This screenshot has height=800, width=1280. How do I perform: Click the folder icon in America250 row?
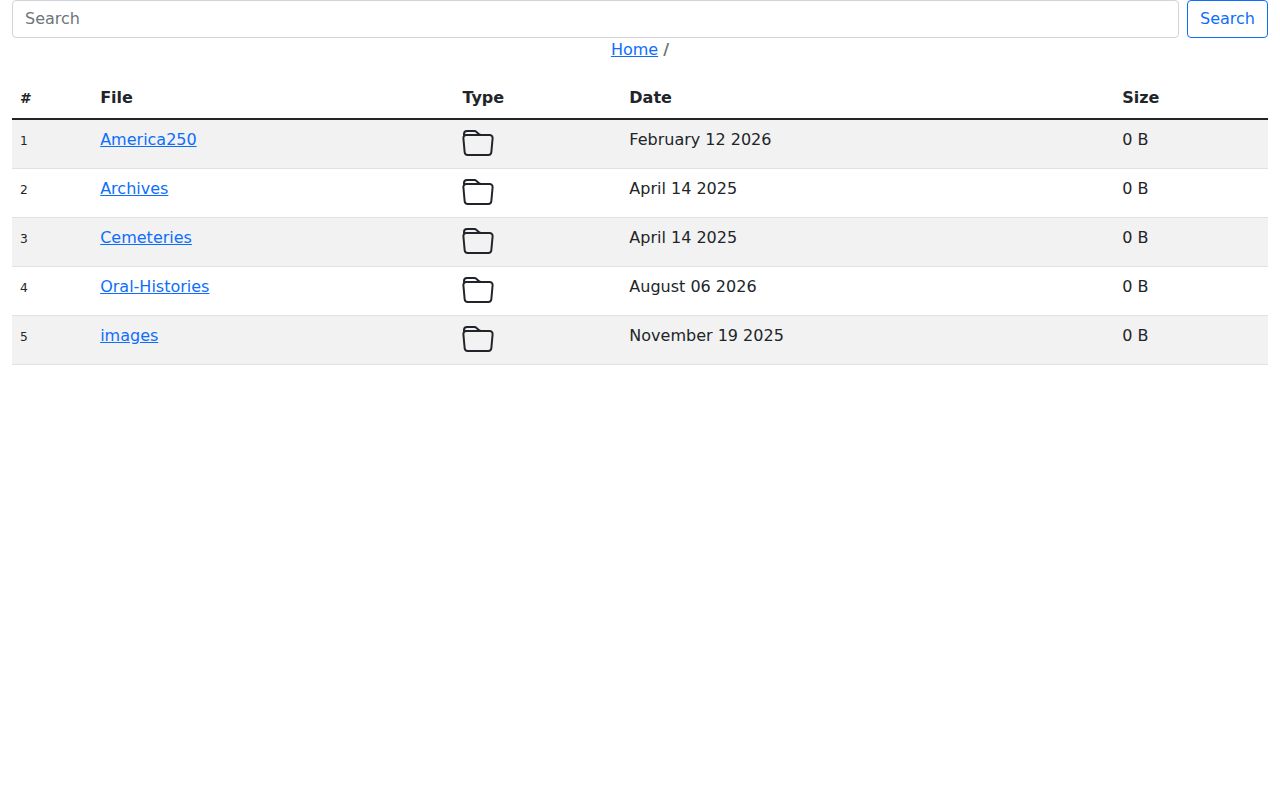click(478, 143)
